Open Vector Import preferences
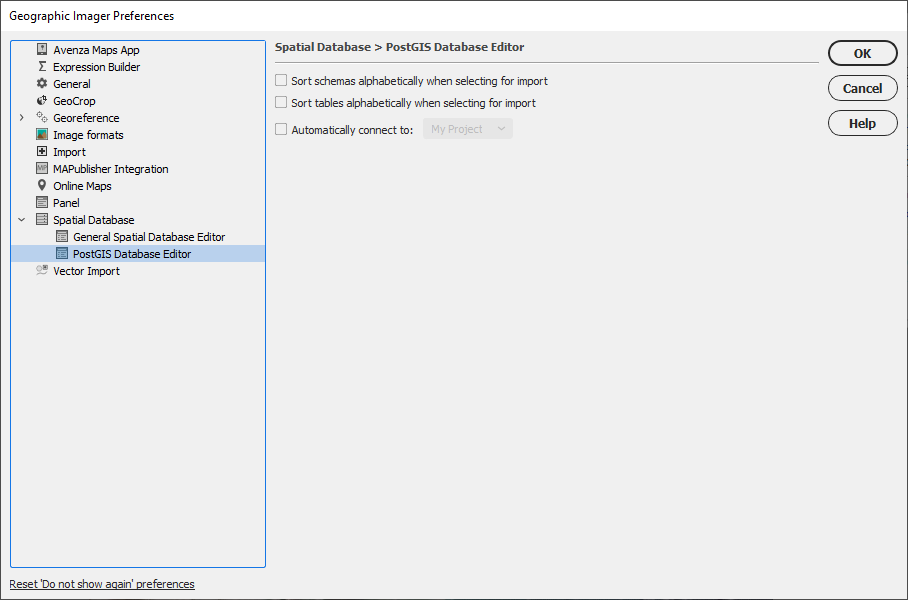The width and height of the screenshot is (908, 600). (86, 271)
